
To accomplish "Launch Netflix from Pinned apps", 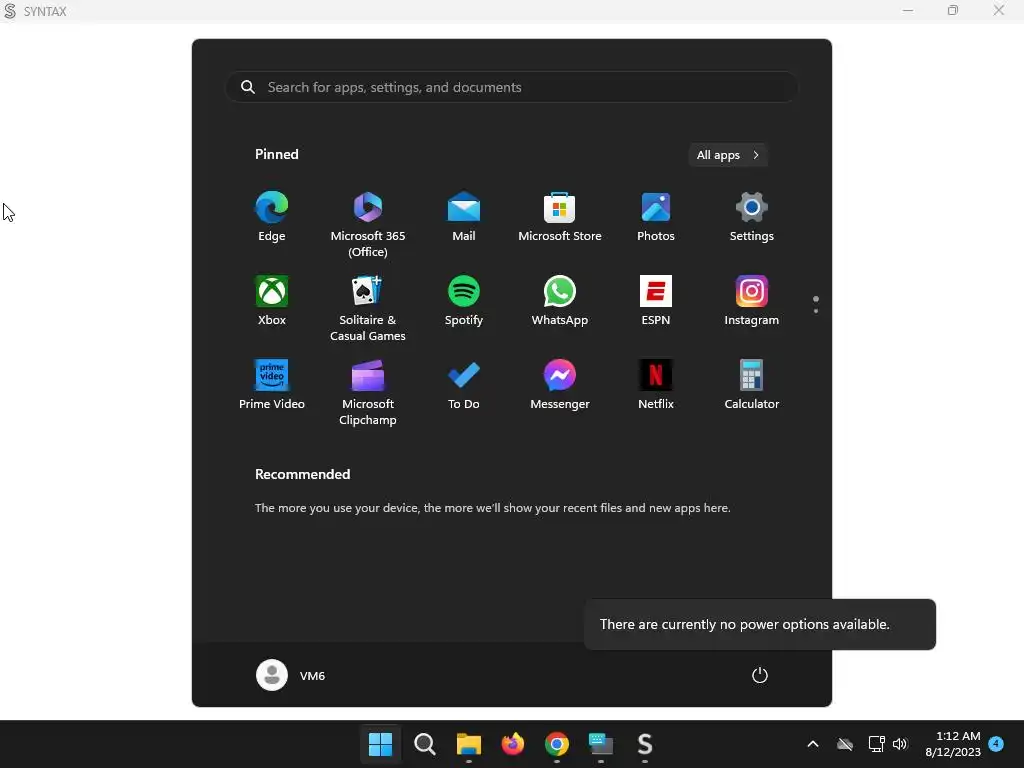I will 656,385.
